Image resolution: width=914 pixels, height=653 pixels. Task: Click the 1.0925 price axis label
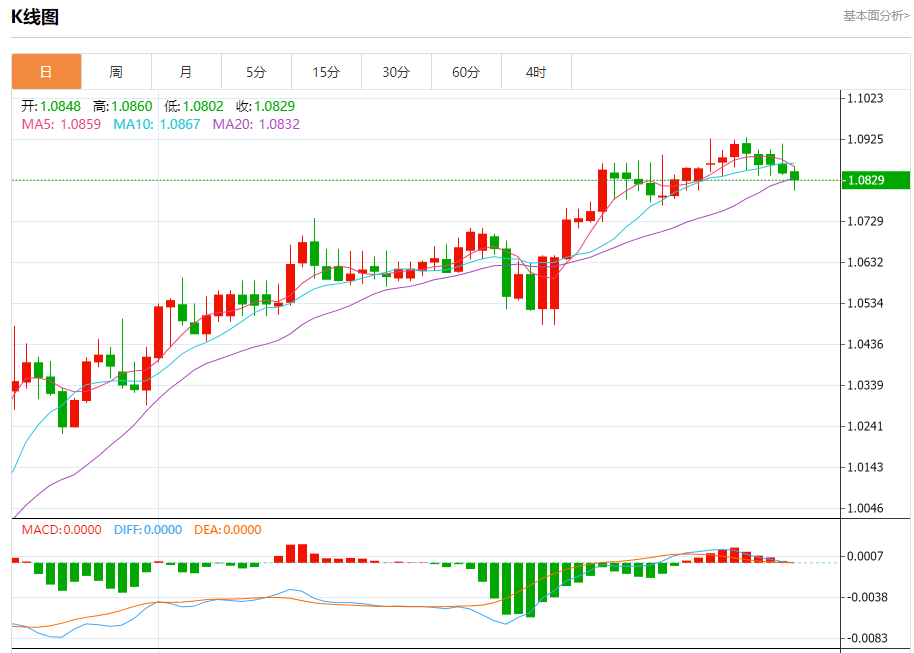pyautogui.click(x=866, y=139)
